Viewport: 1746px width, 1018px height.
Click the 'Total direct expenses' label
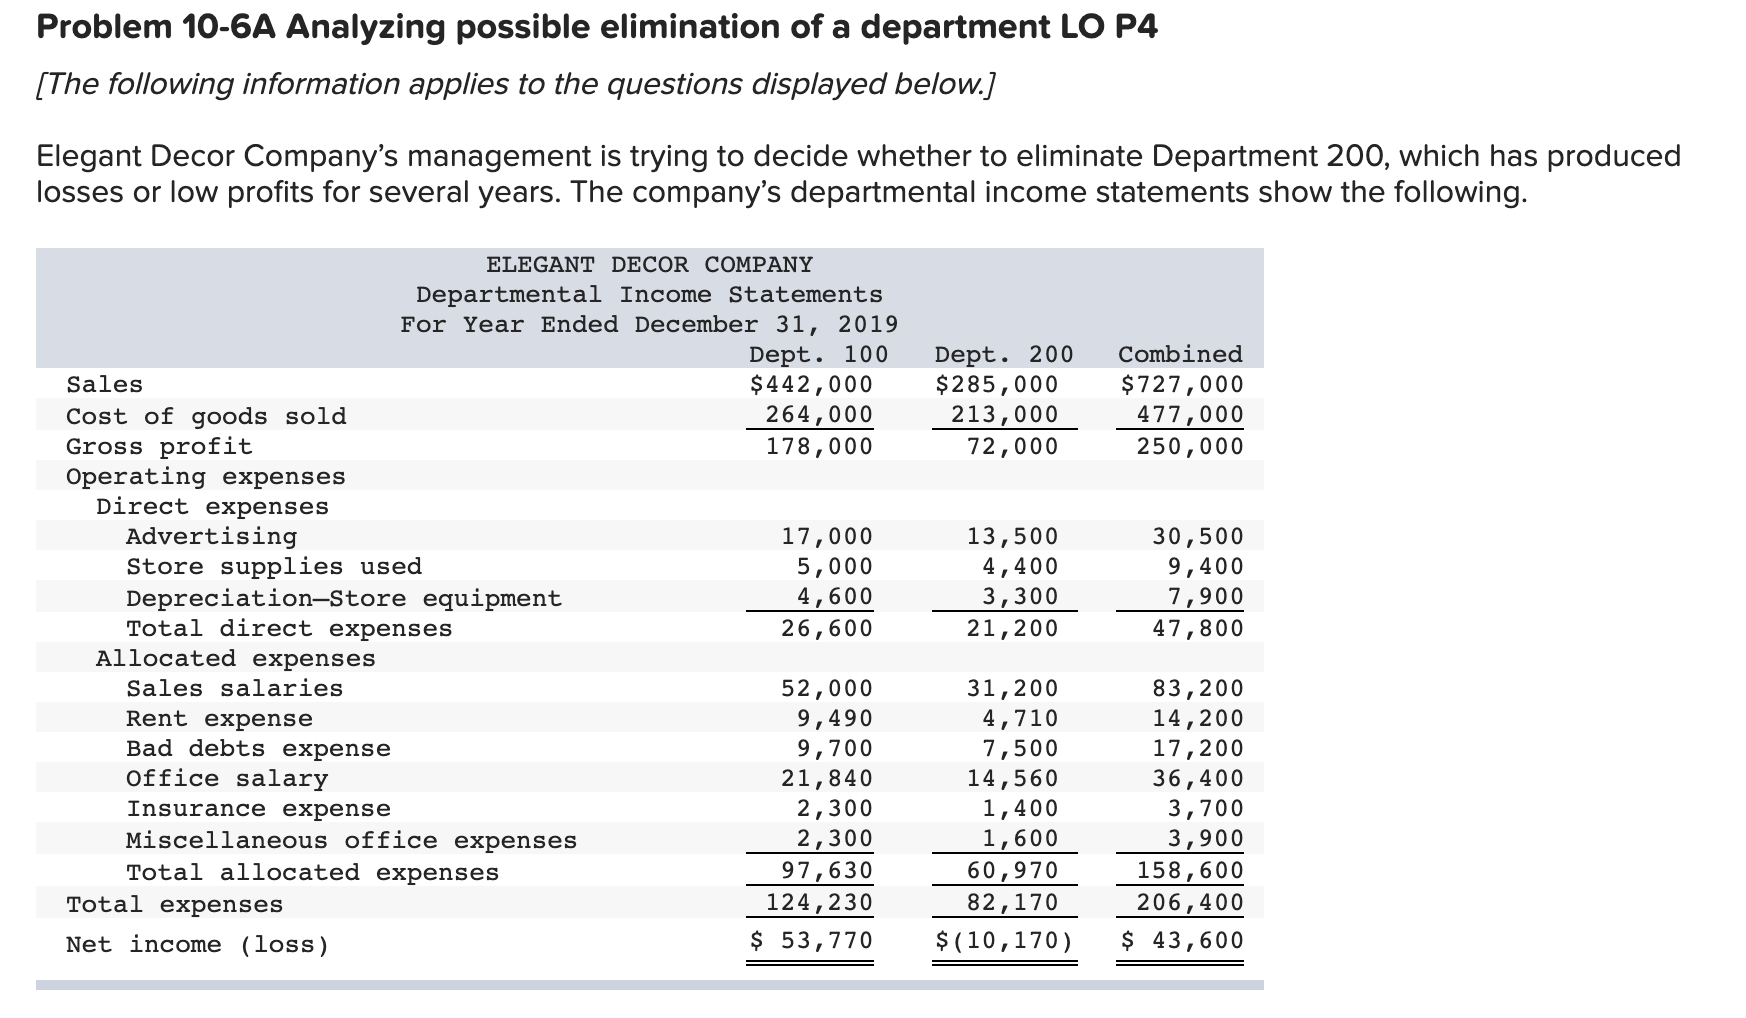point(289,629)
